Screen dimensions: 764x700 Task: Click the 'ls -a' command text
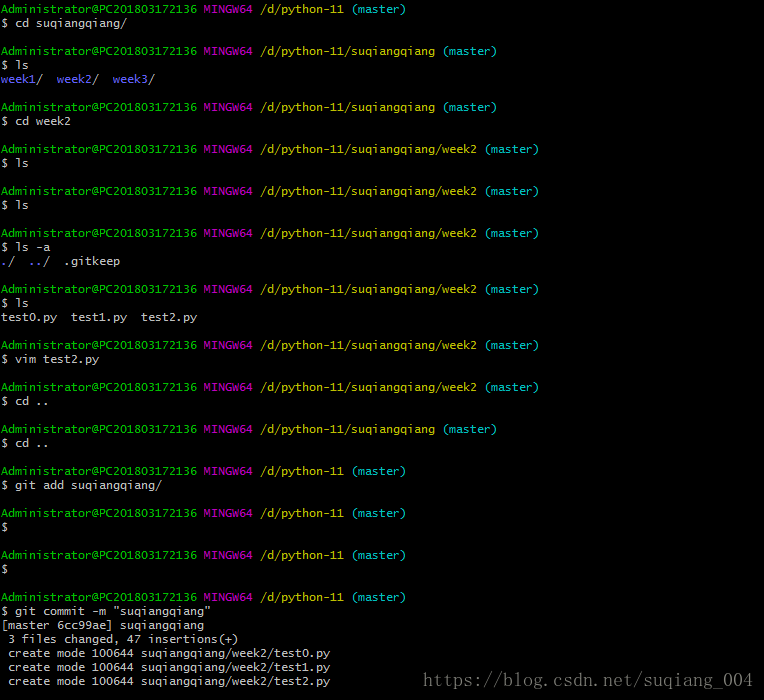click(33, 247)
